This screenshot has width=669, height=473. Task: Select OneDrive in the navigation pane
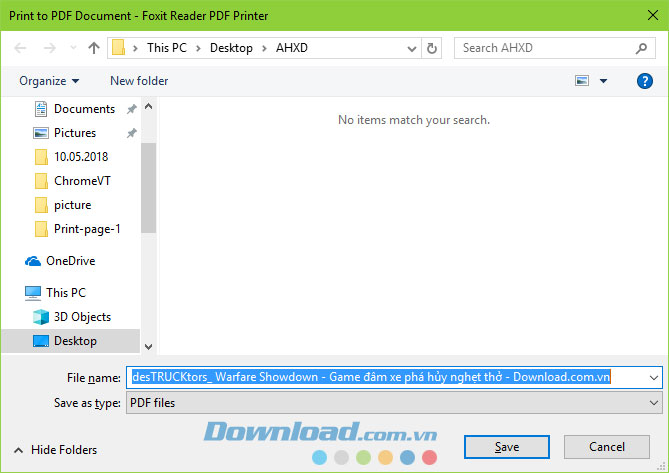tap(70, 261)
